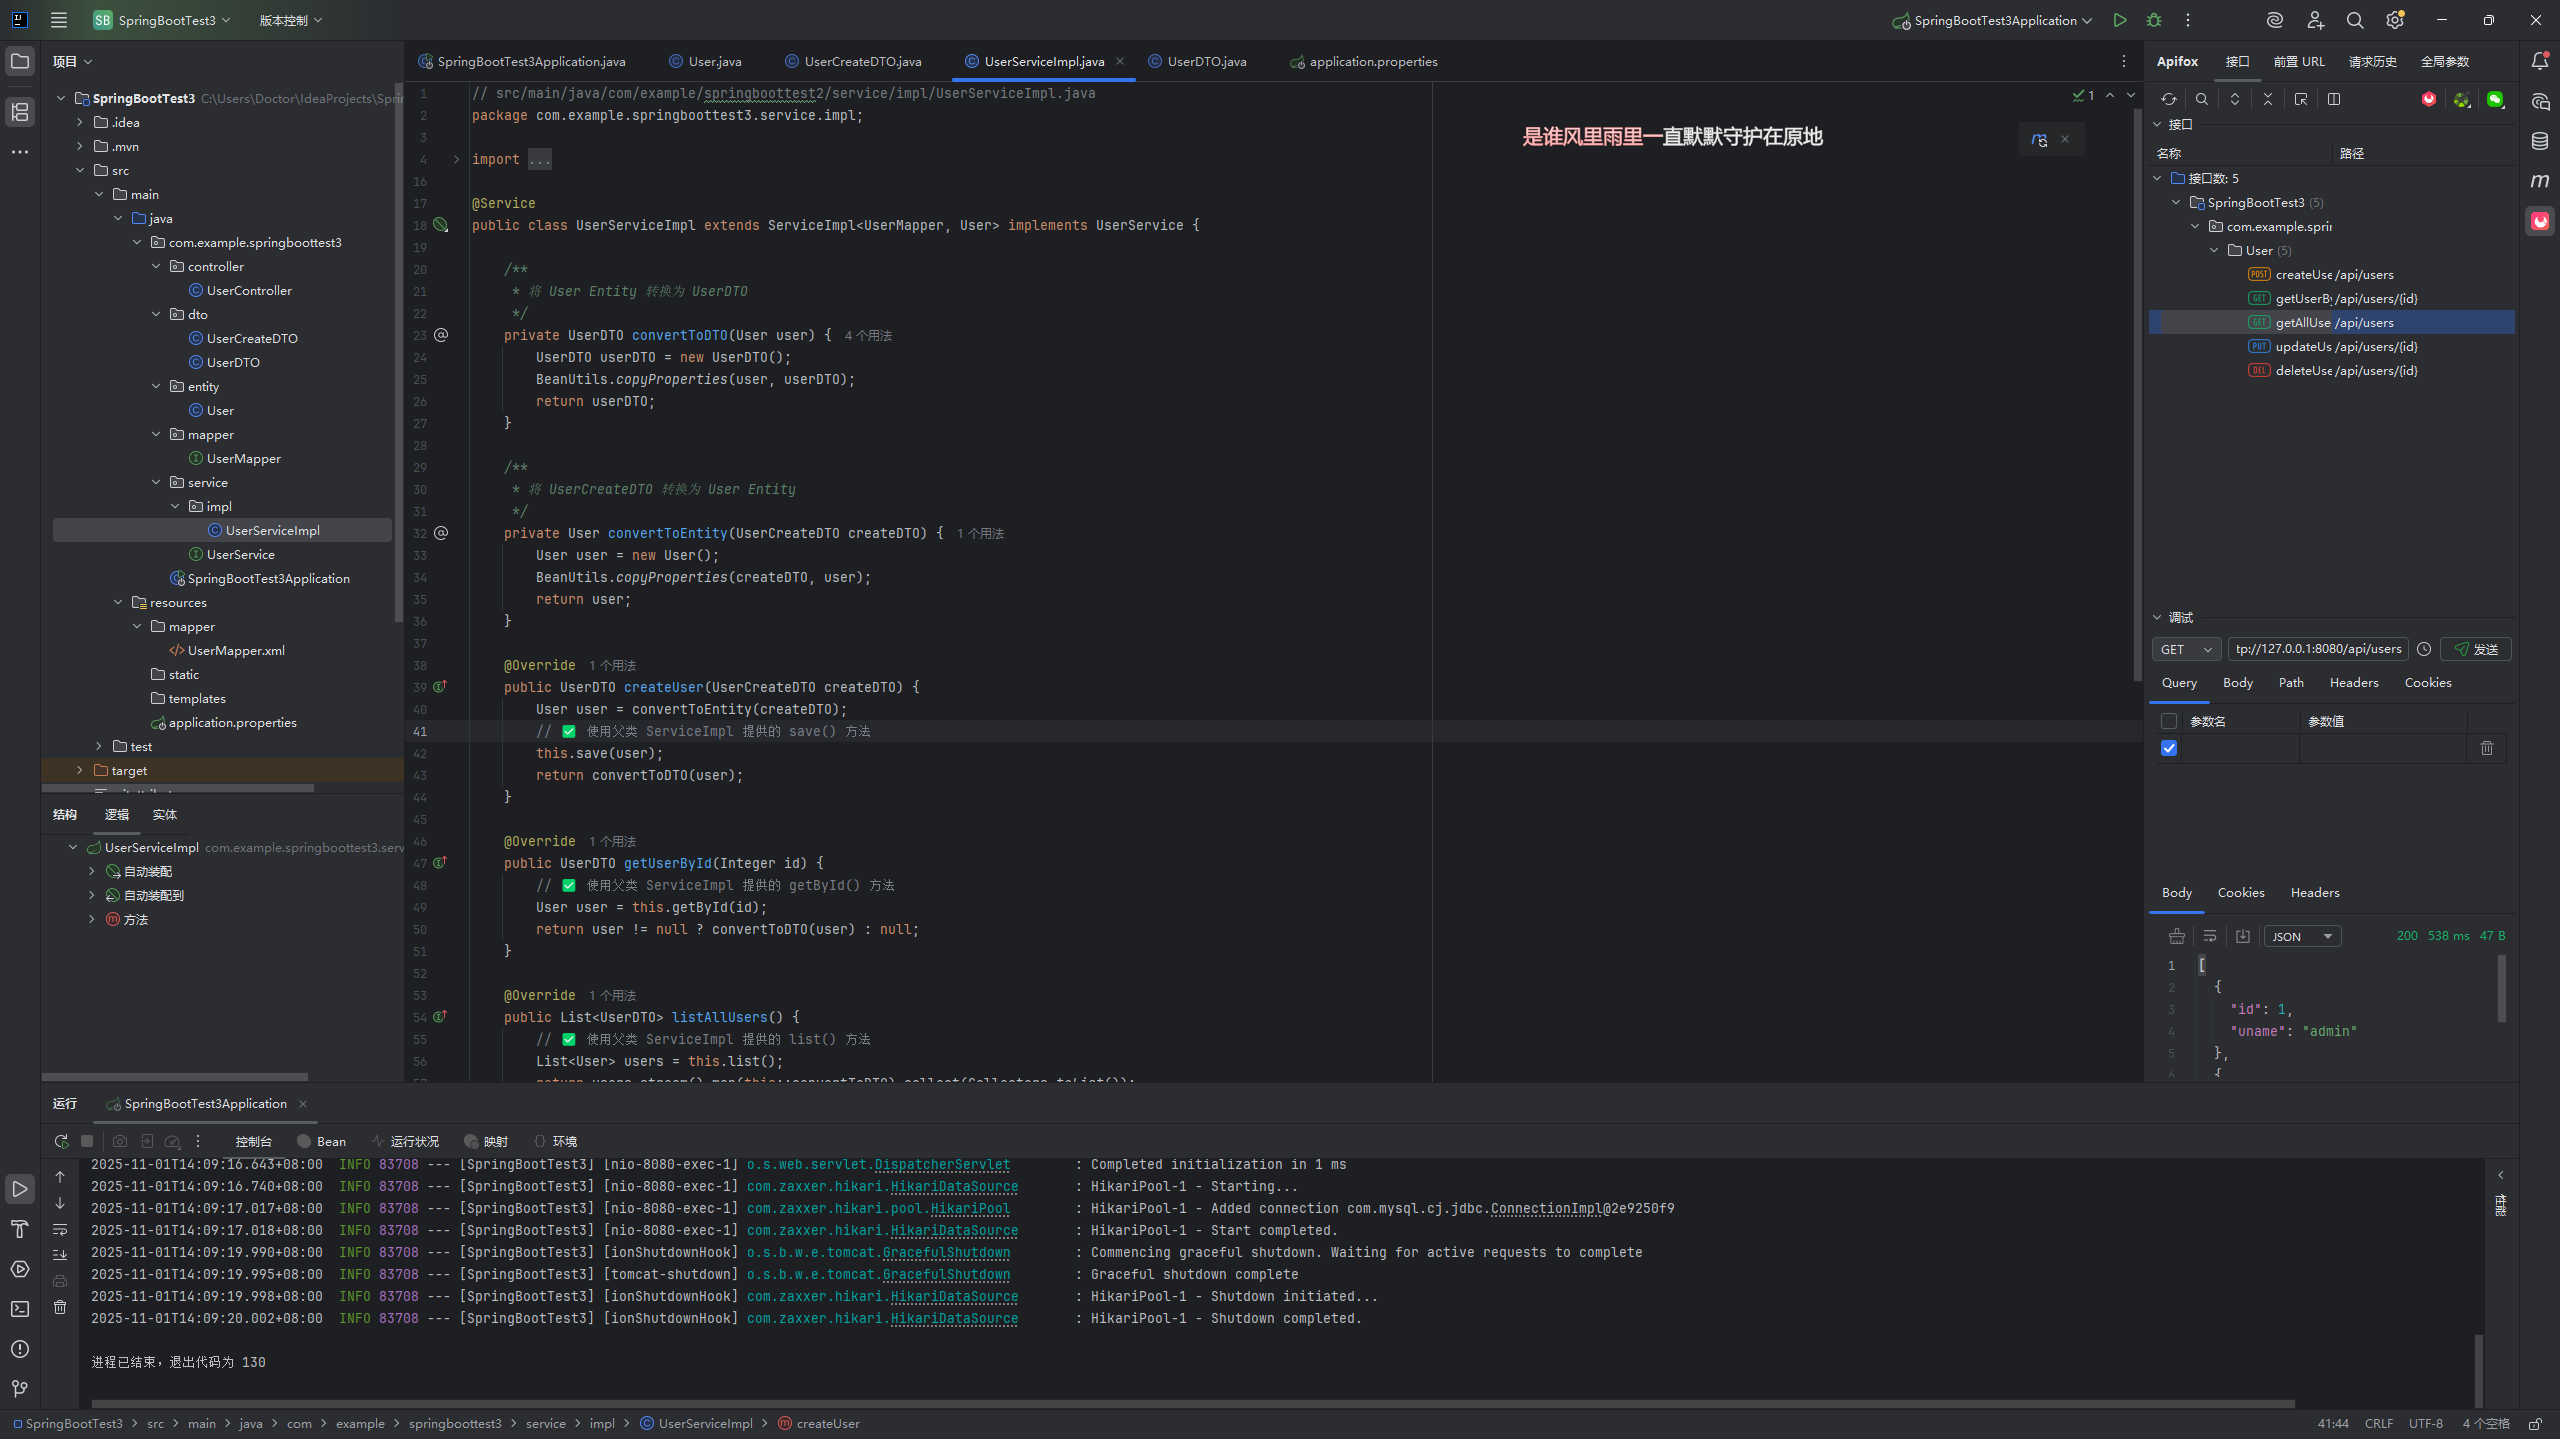Open the JSON response format dropdown

2302,936
